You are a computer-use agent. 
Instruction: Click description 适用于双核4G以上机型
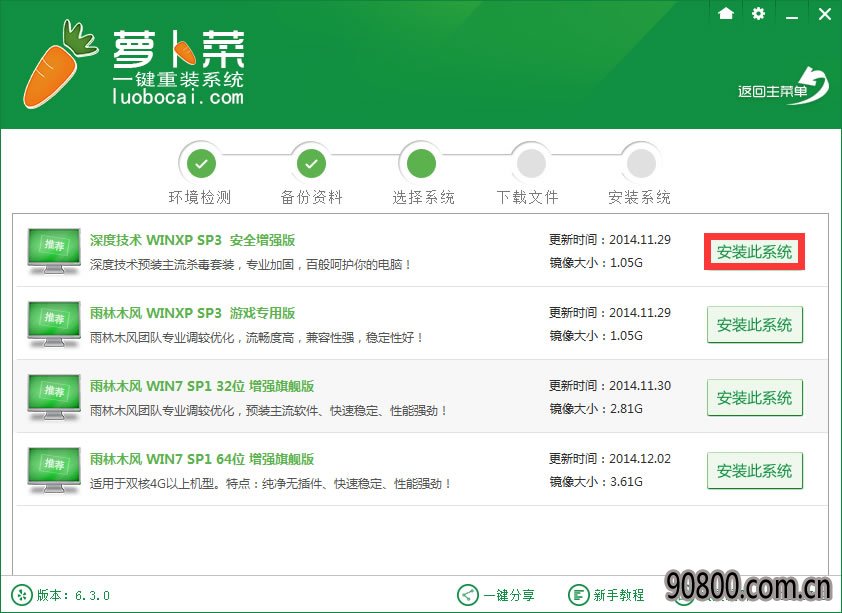click(x=270, y=484)
